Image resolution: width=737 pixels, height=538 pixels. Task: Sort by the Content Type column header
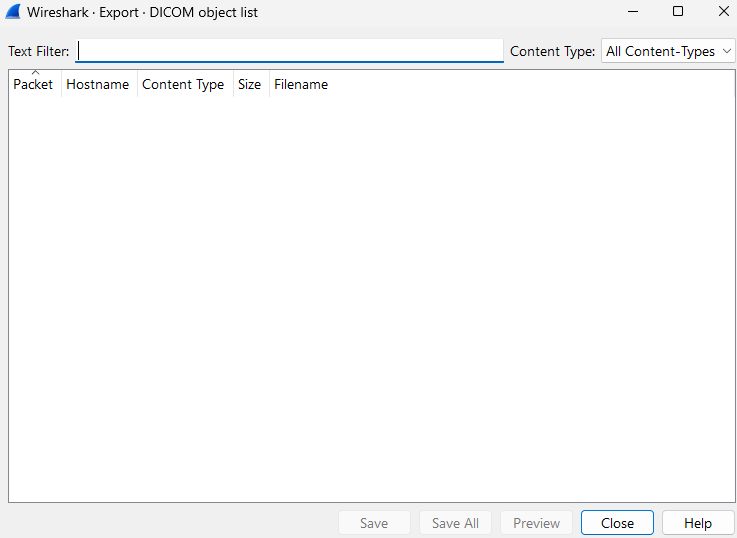pos(185,84)
